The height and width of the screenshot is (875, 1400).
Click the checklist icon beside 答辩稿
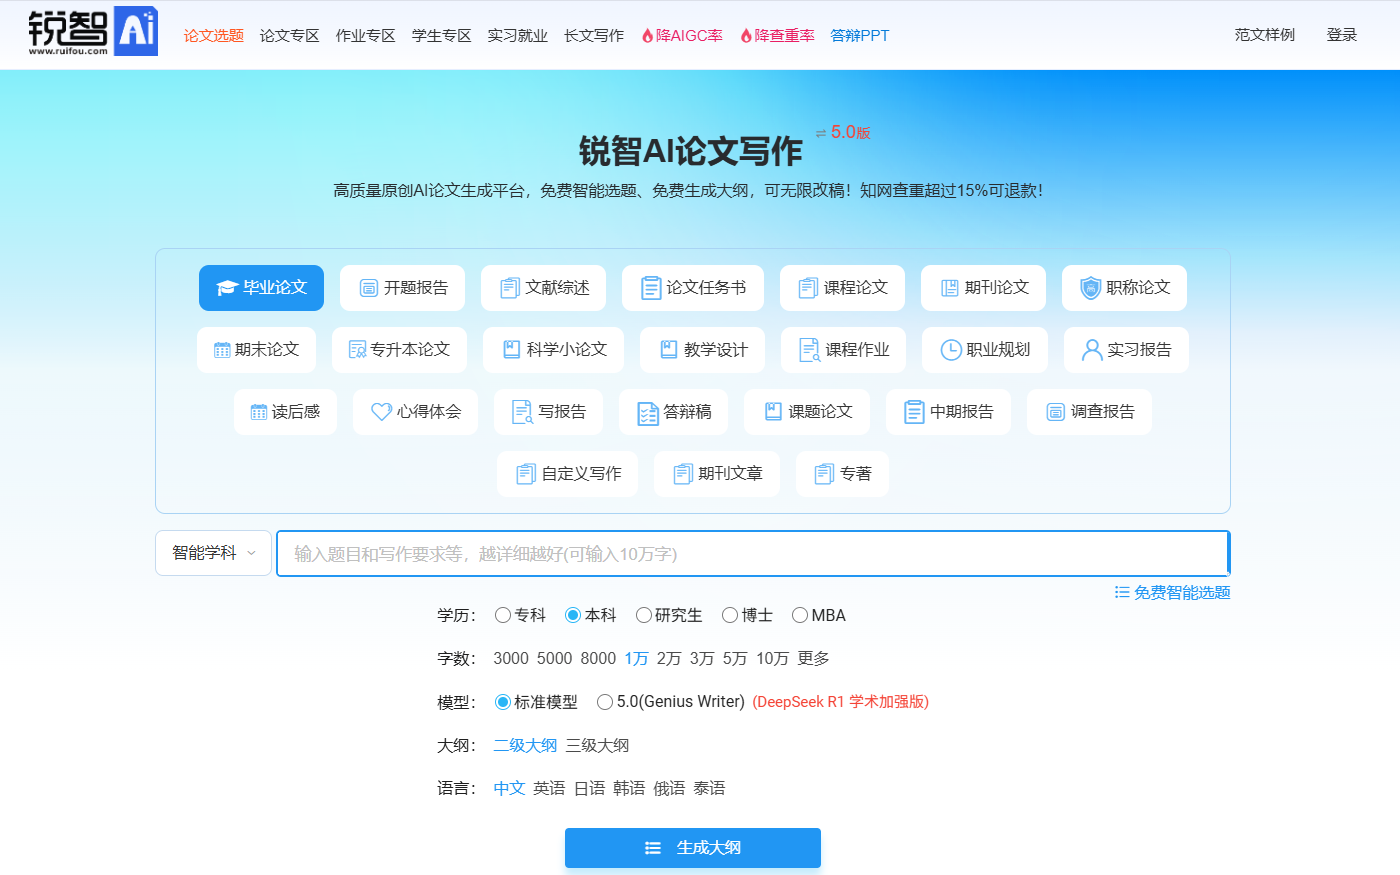[x=648, y=412]
